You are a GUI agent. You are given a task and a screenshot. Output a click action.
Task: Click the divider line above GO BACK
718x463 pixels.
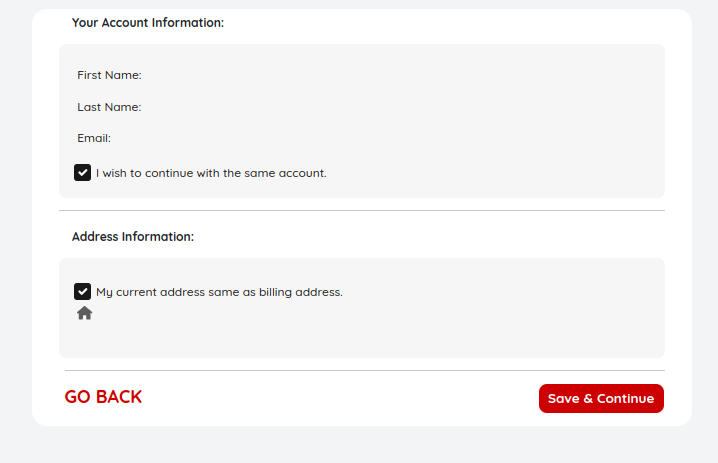click(x=362, y=371)
